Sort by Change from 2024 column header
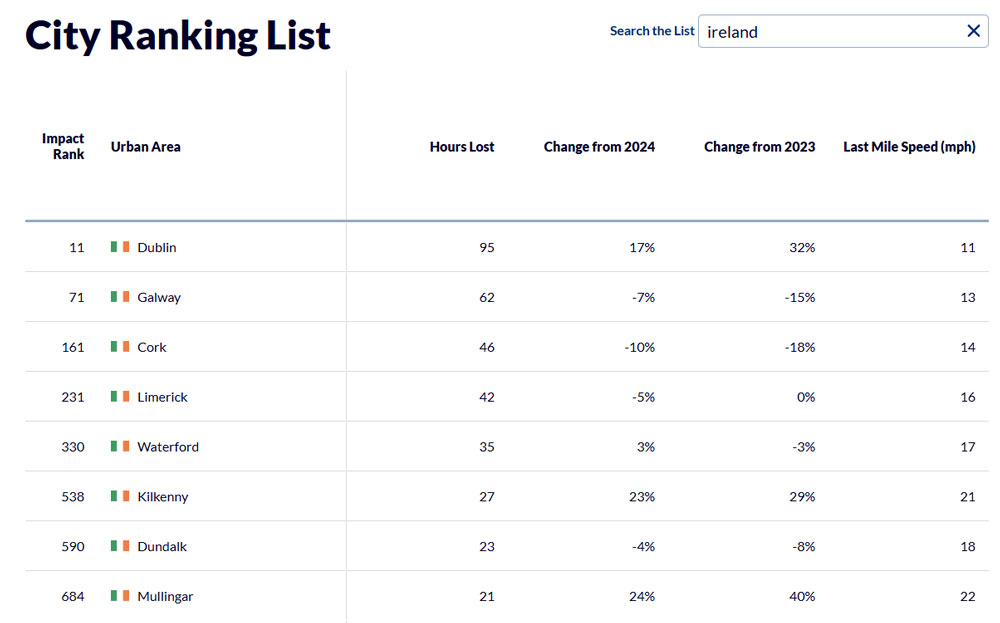 point(599,147)
